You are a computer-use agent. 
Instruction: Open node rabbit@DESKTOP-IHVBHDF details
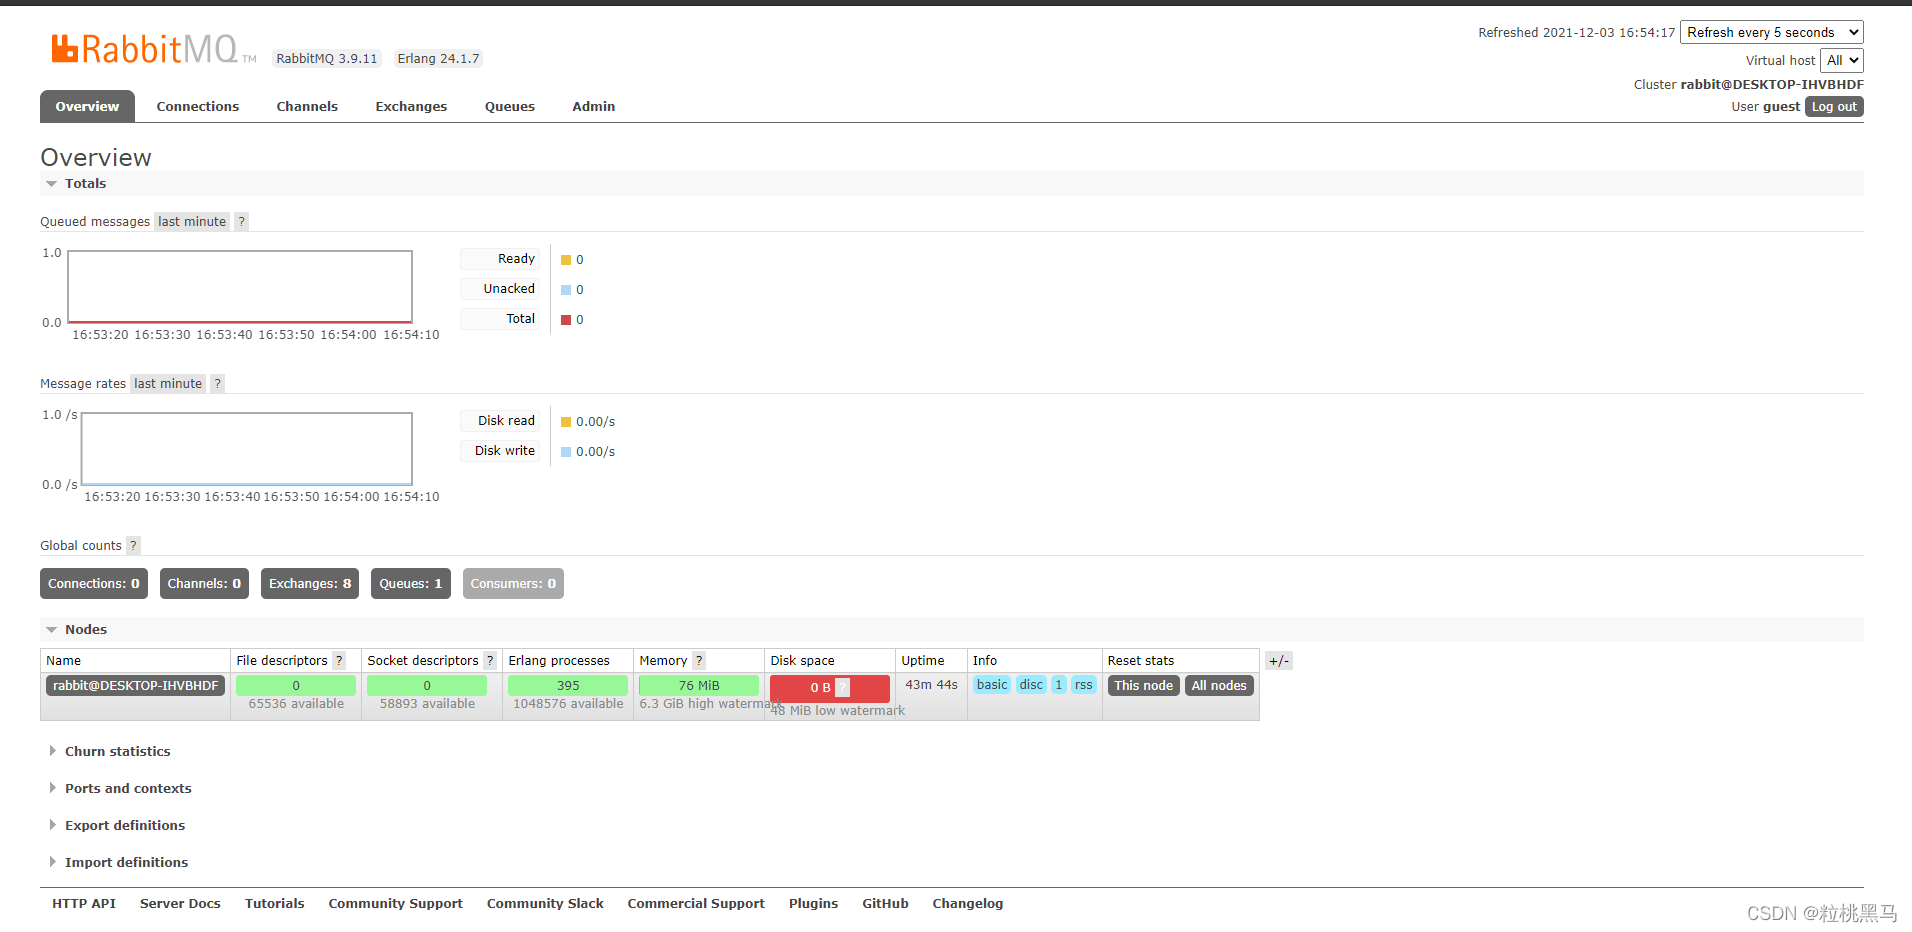point(136,686)
